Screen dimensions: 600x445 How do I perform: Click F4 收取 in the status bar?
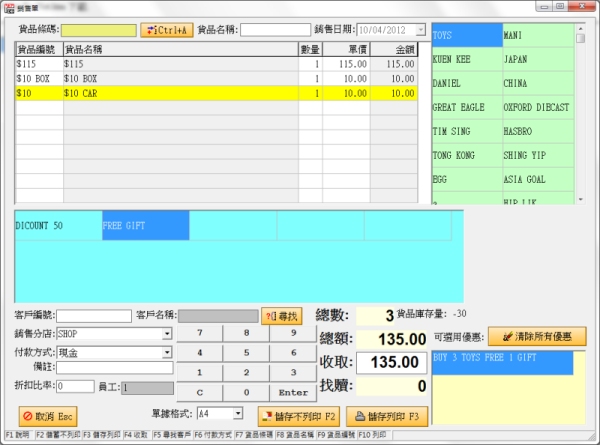click(136, 435)
